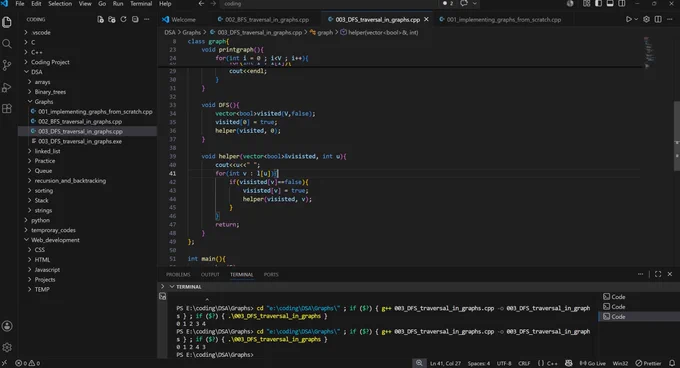
Task: Navigate forward with the arrow in title bar
Action: coord(213,3)
